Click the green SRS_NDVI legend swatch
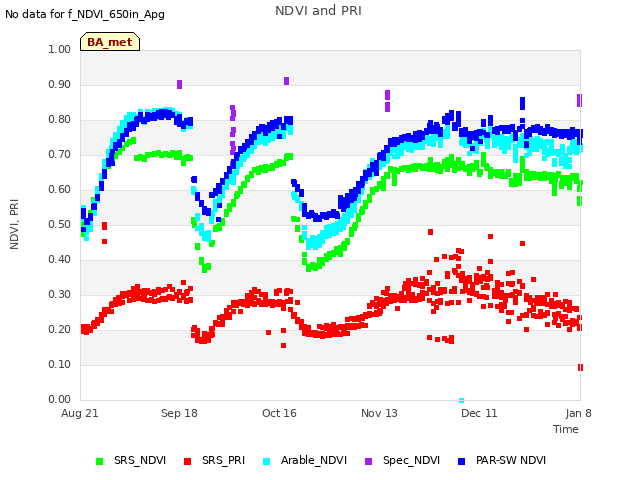Image resolution: width=640 pixels, height=480 pixels. coord(99,461)
